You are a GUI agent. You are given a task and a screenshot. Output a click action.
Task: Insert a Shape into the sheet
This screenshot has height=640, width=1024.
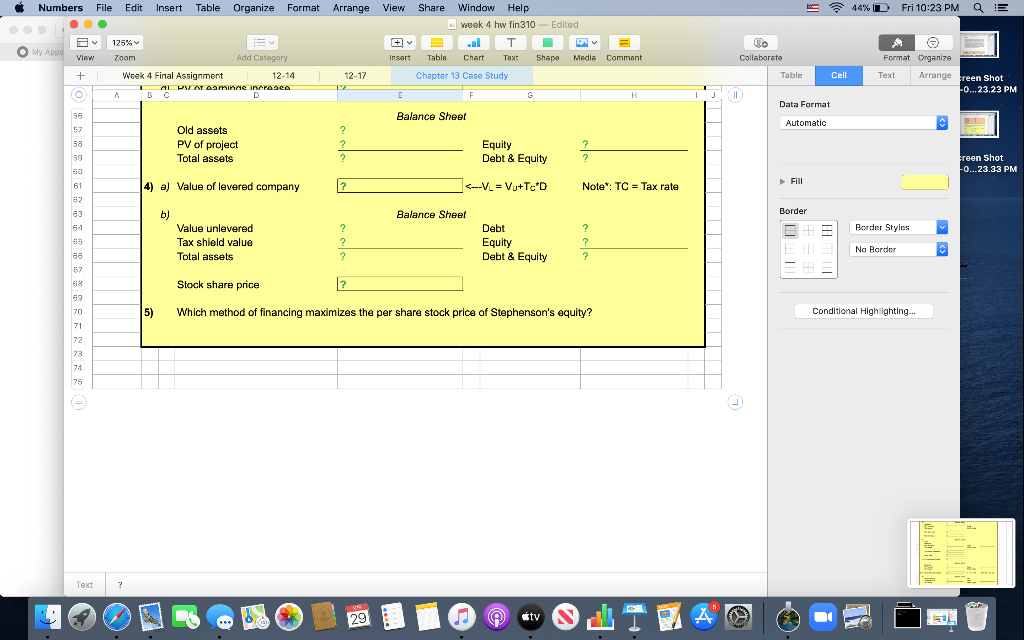(547, 44)
